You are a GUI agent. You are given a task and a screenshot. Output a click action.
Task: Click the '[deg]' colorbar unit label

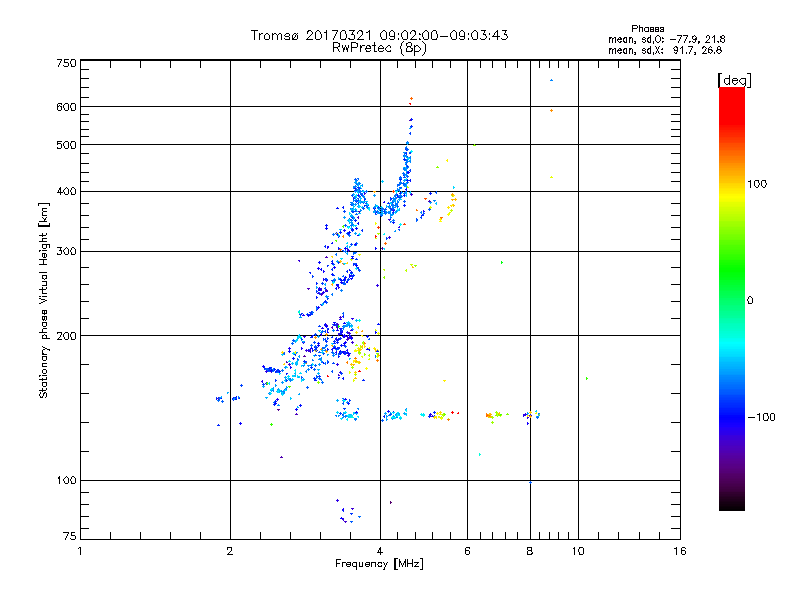734,80
